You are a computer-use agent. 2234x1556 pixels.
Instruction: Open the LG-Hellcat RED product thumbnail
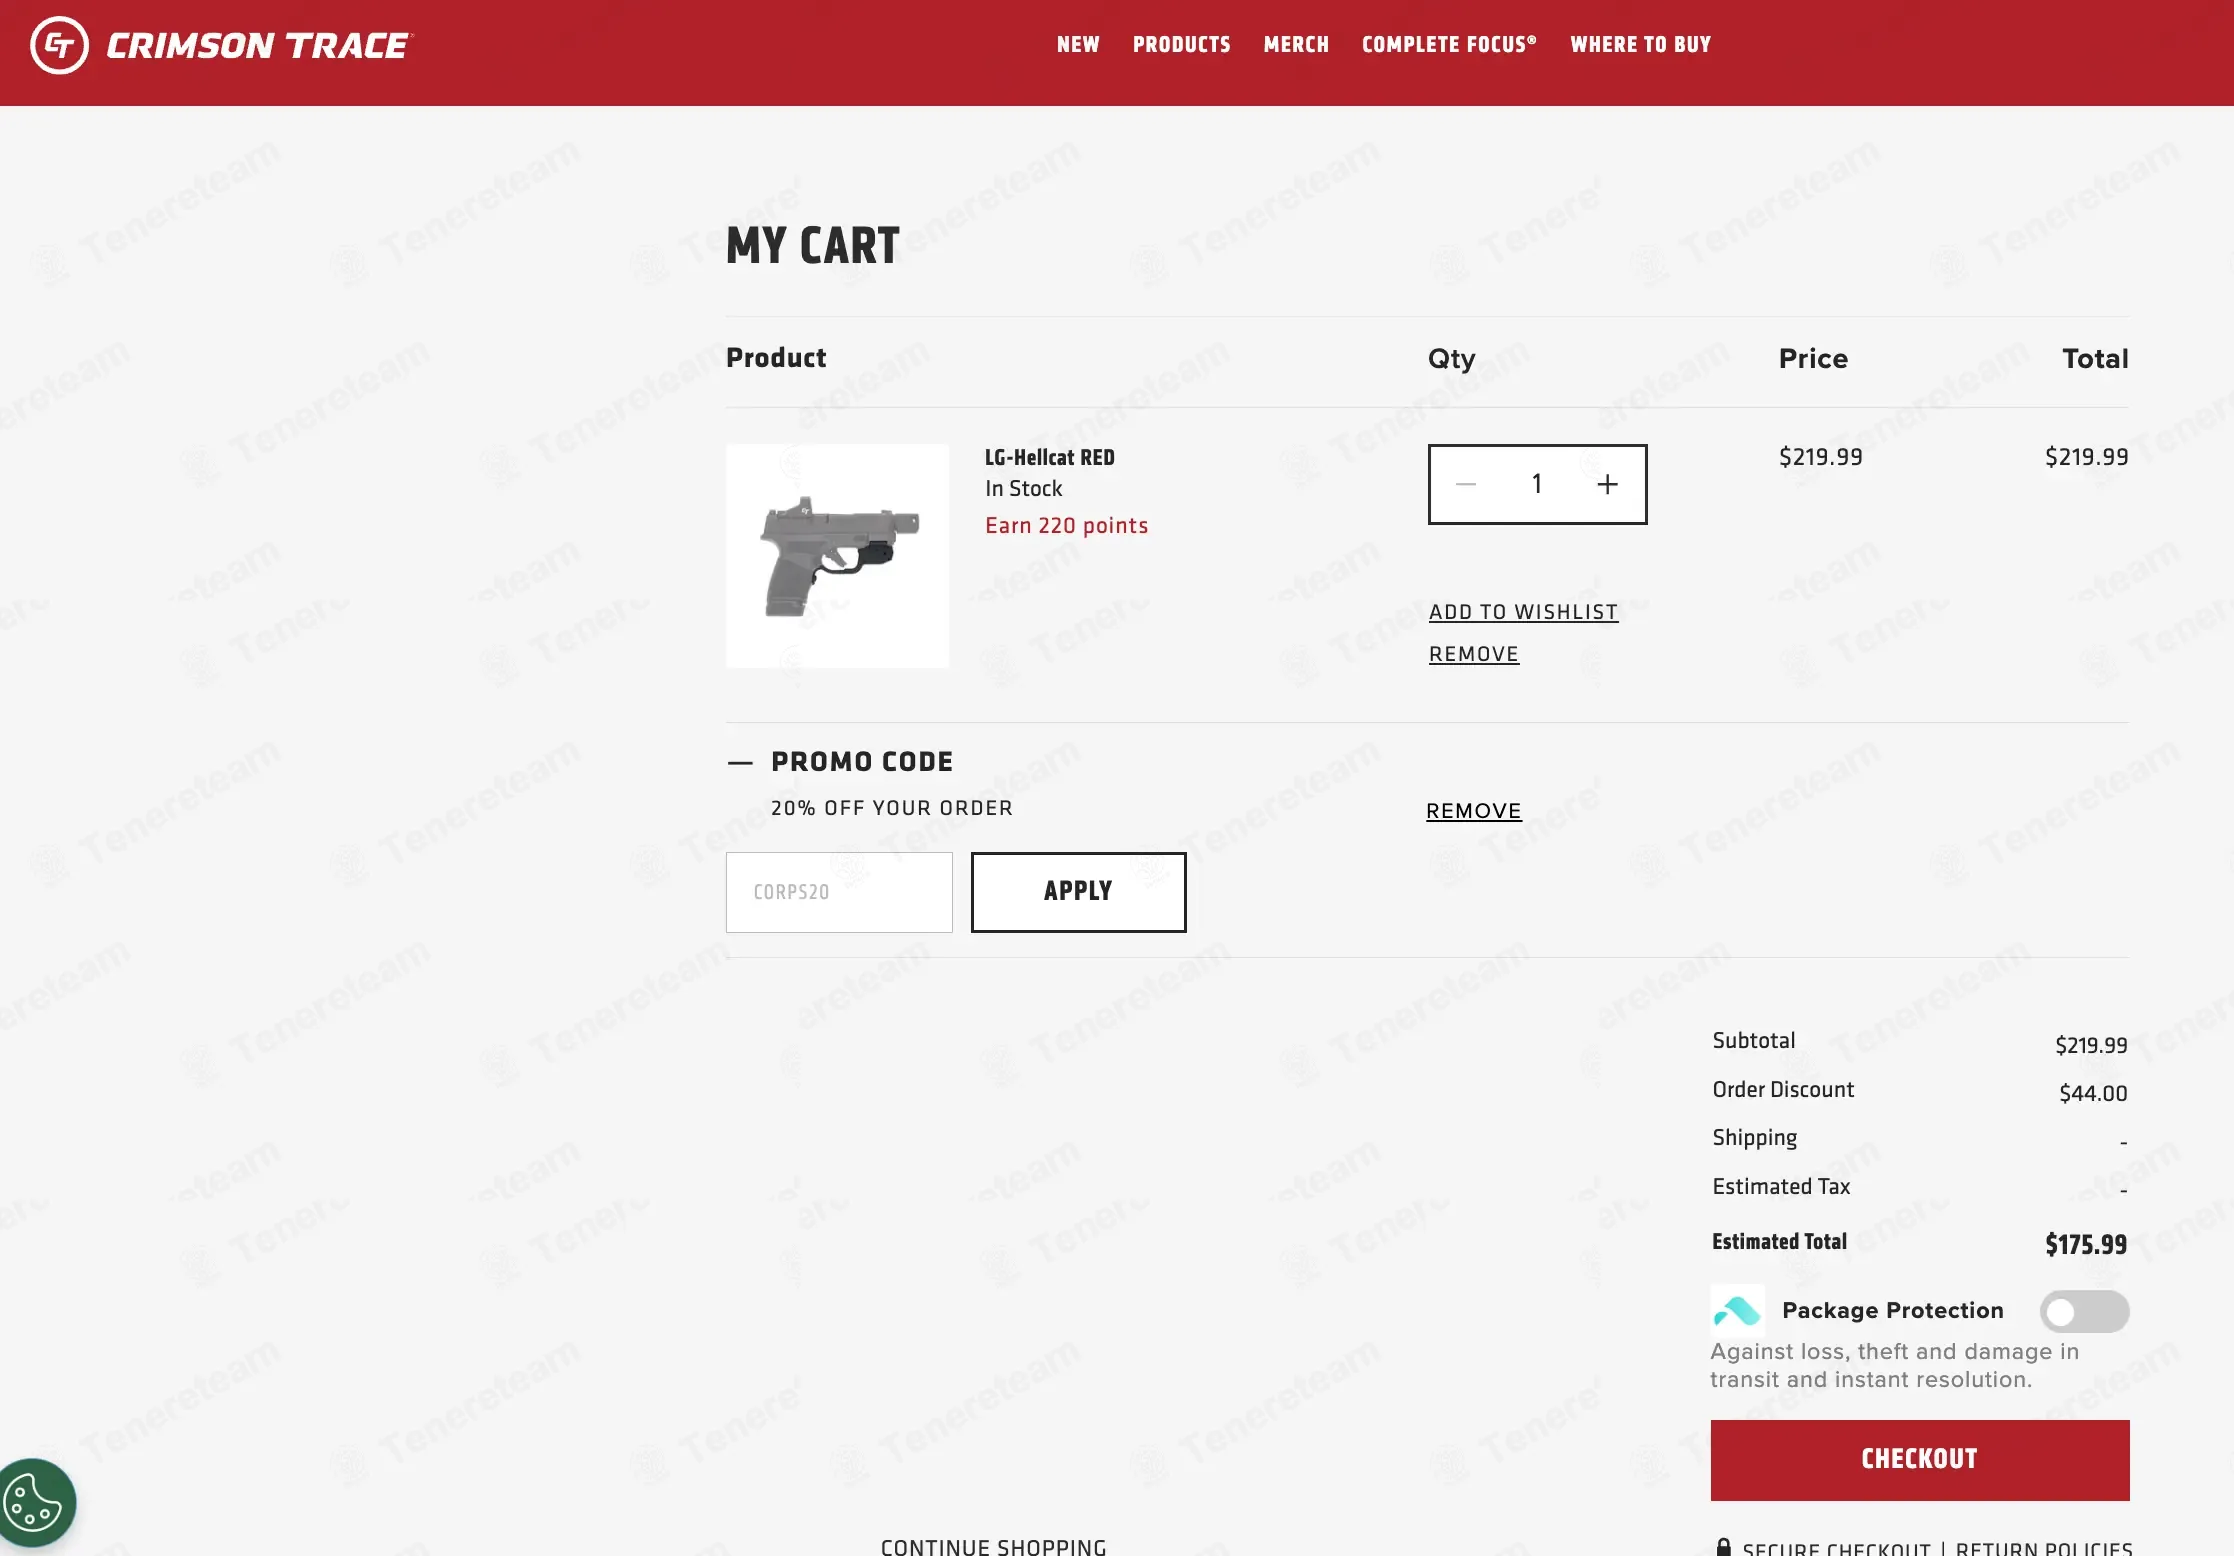tap(837, 556)
